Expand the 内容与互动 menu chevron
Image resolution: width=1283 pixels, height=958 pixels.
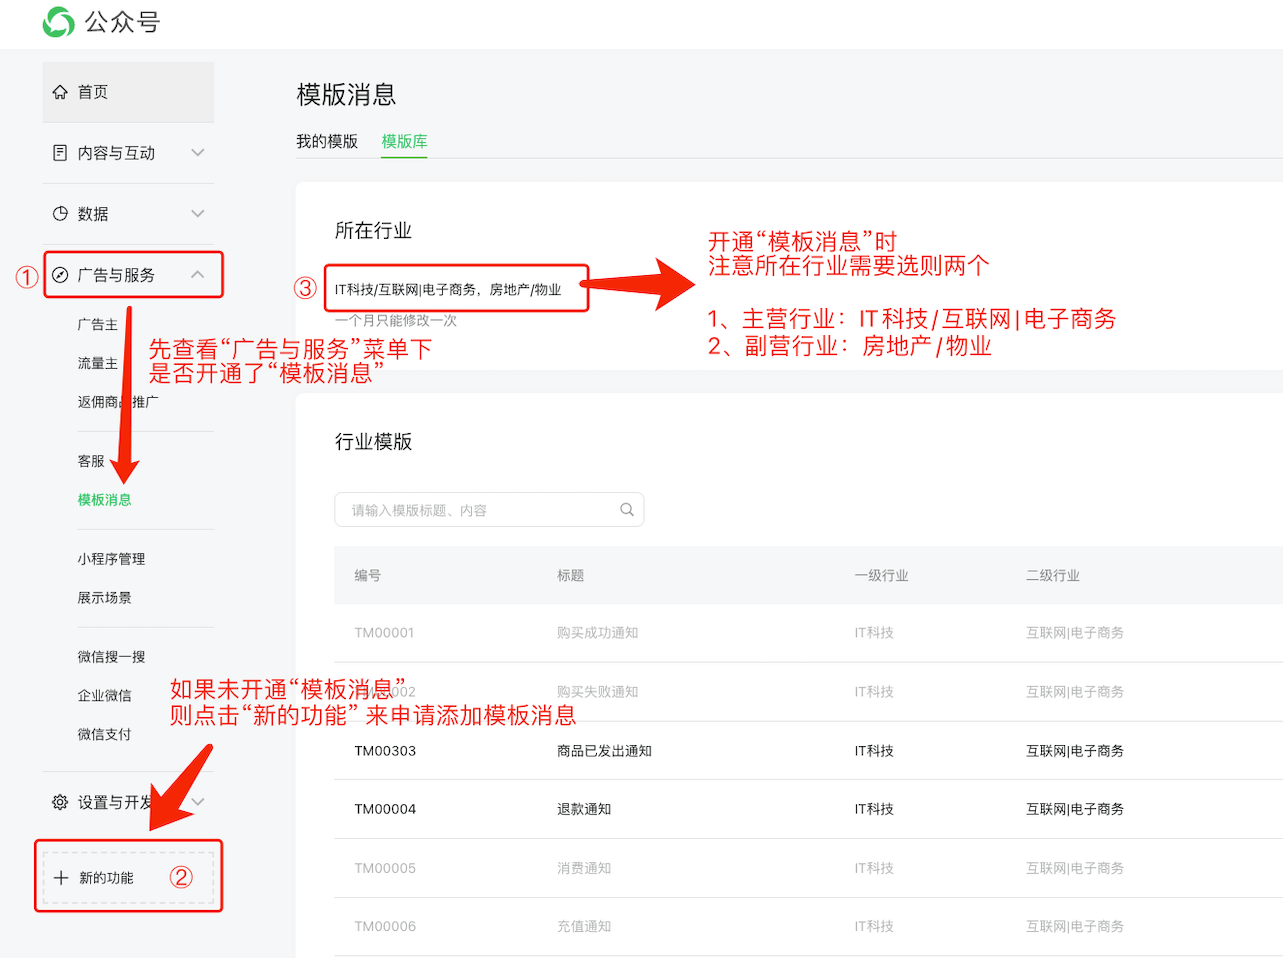pos(198,153)
